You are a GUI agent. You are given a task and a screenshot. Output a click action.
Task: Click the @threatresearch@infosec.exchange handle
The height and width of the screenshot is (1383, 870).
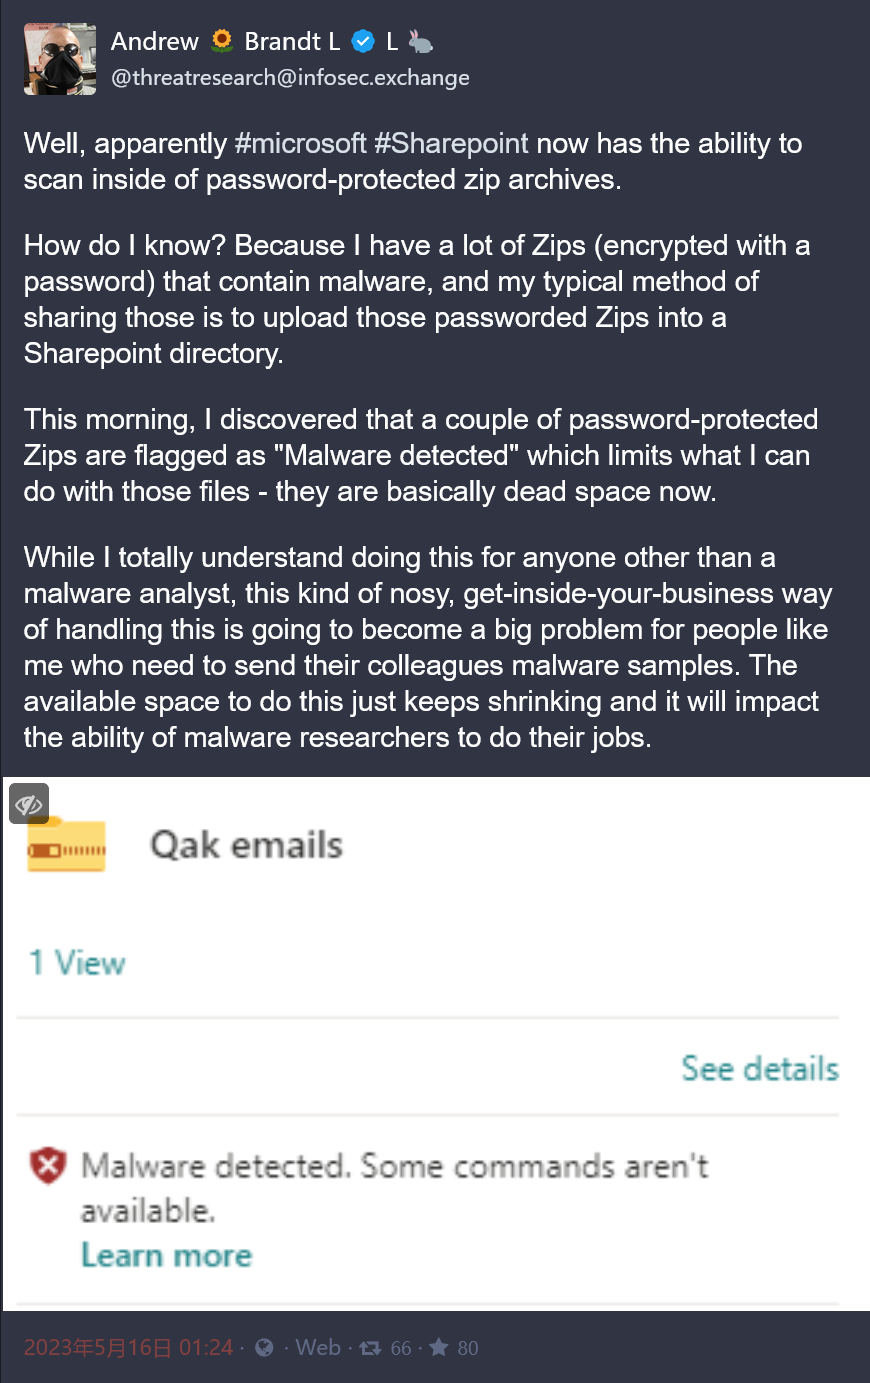(x=290, y=78)
